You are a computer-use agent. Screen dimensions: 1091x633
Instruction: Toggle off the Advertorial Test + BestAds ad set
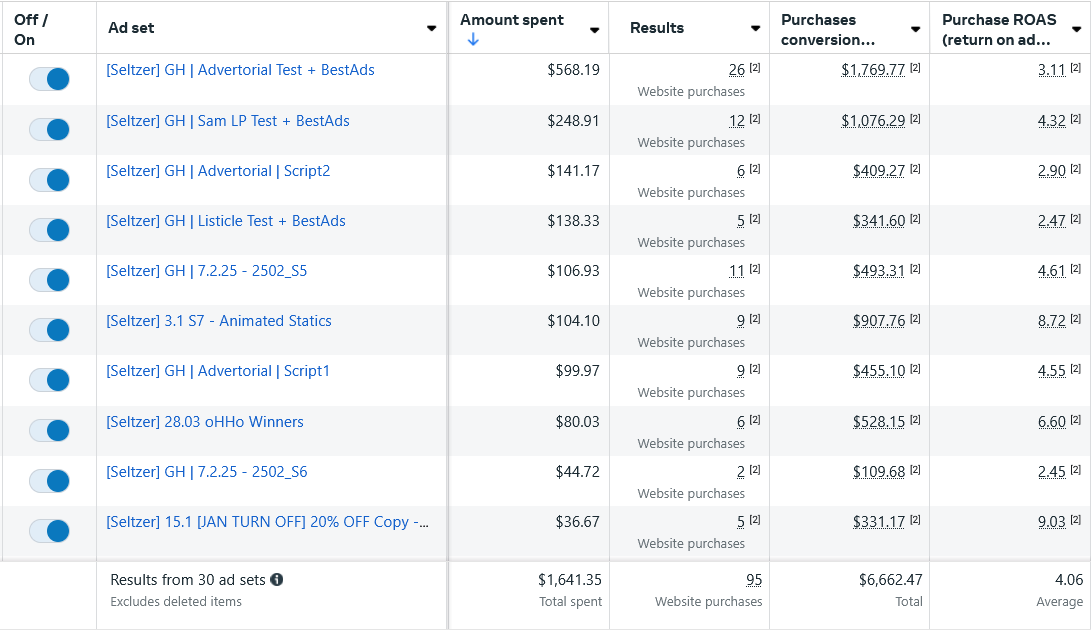tap(49, 79)
